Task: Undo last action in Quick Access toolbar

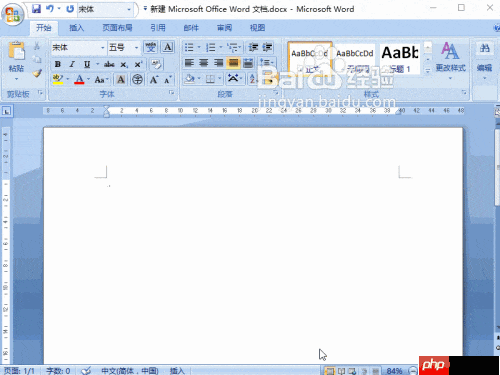Action: click(x=50, y=9)
